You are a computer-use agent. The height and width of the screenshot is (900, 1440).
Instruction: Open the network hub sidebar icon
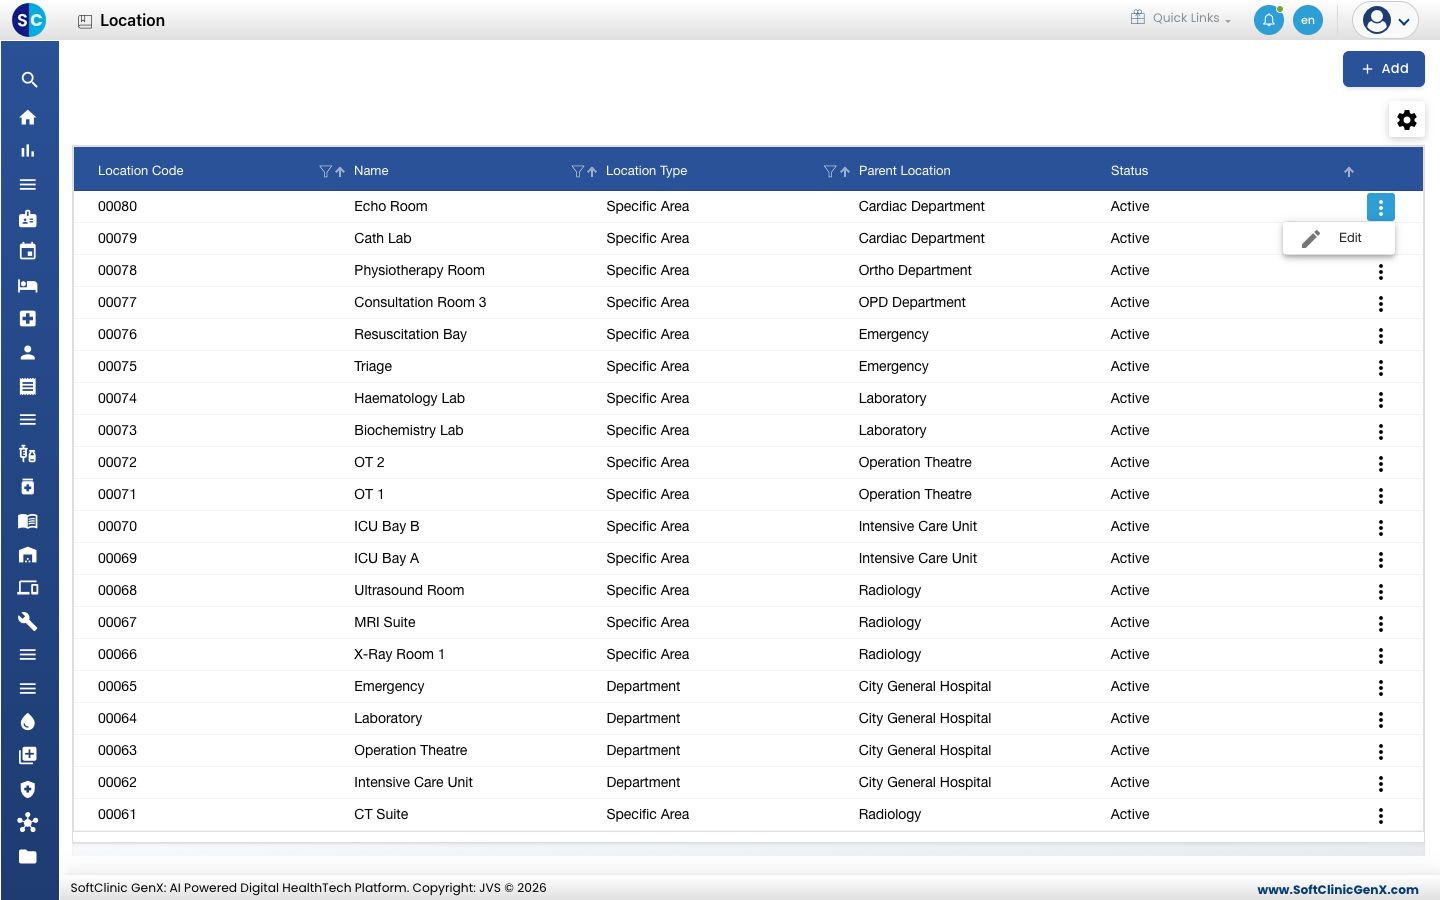pyautogui.click(x=28, y=823)
